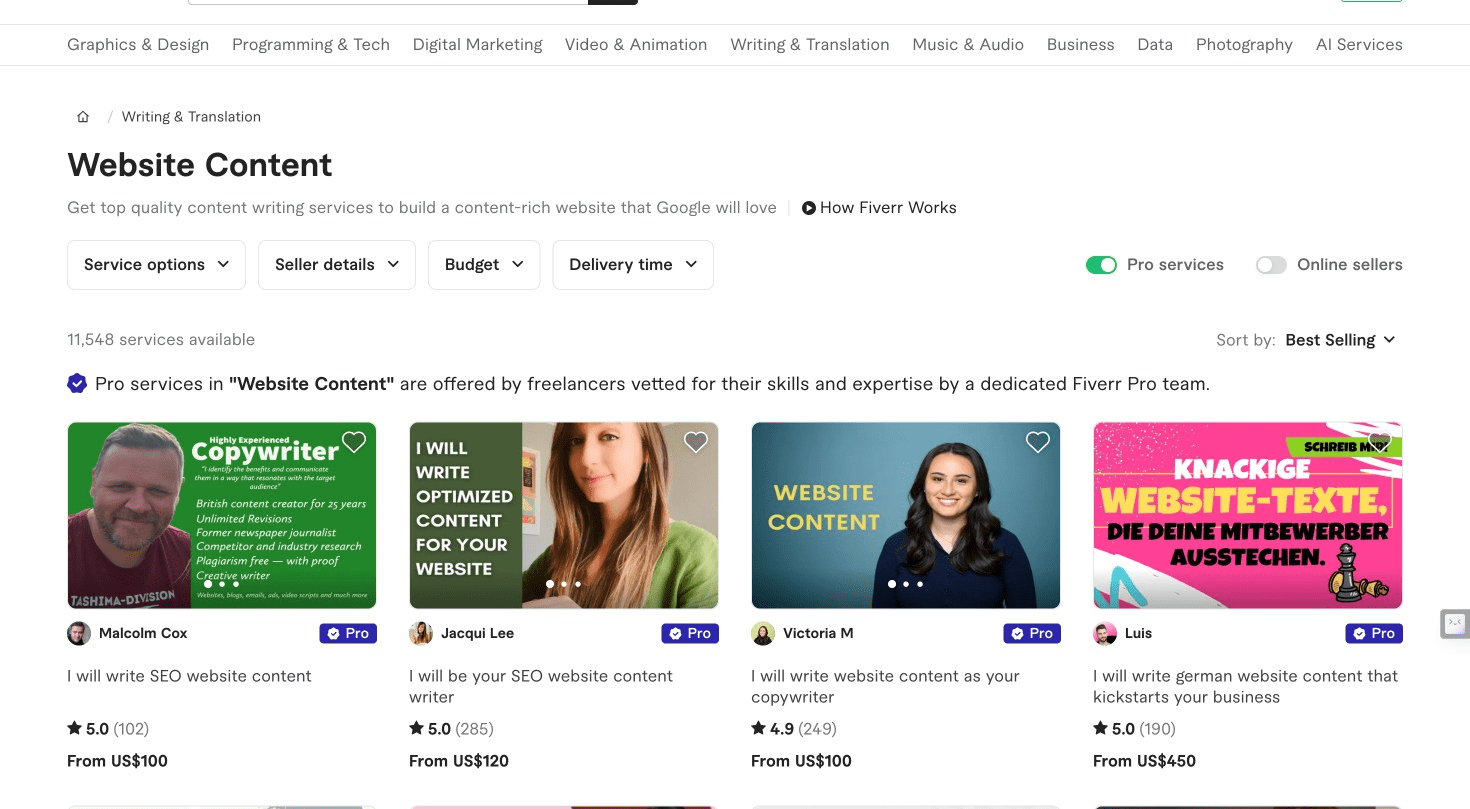
Task: Click Jacqui Lee optimized content thumbnail
Action: point(564,515)
